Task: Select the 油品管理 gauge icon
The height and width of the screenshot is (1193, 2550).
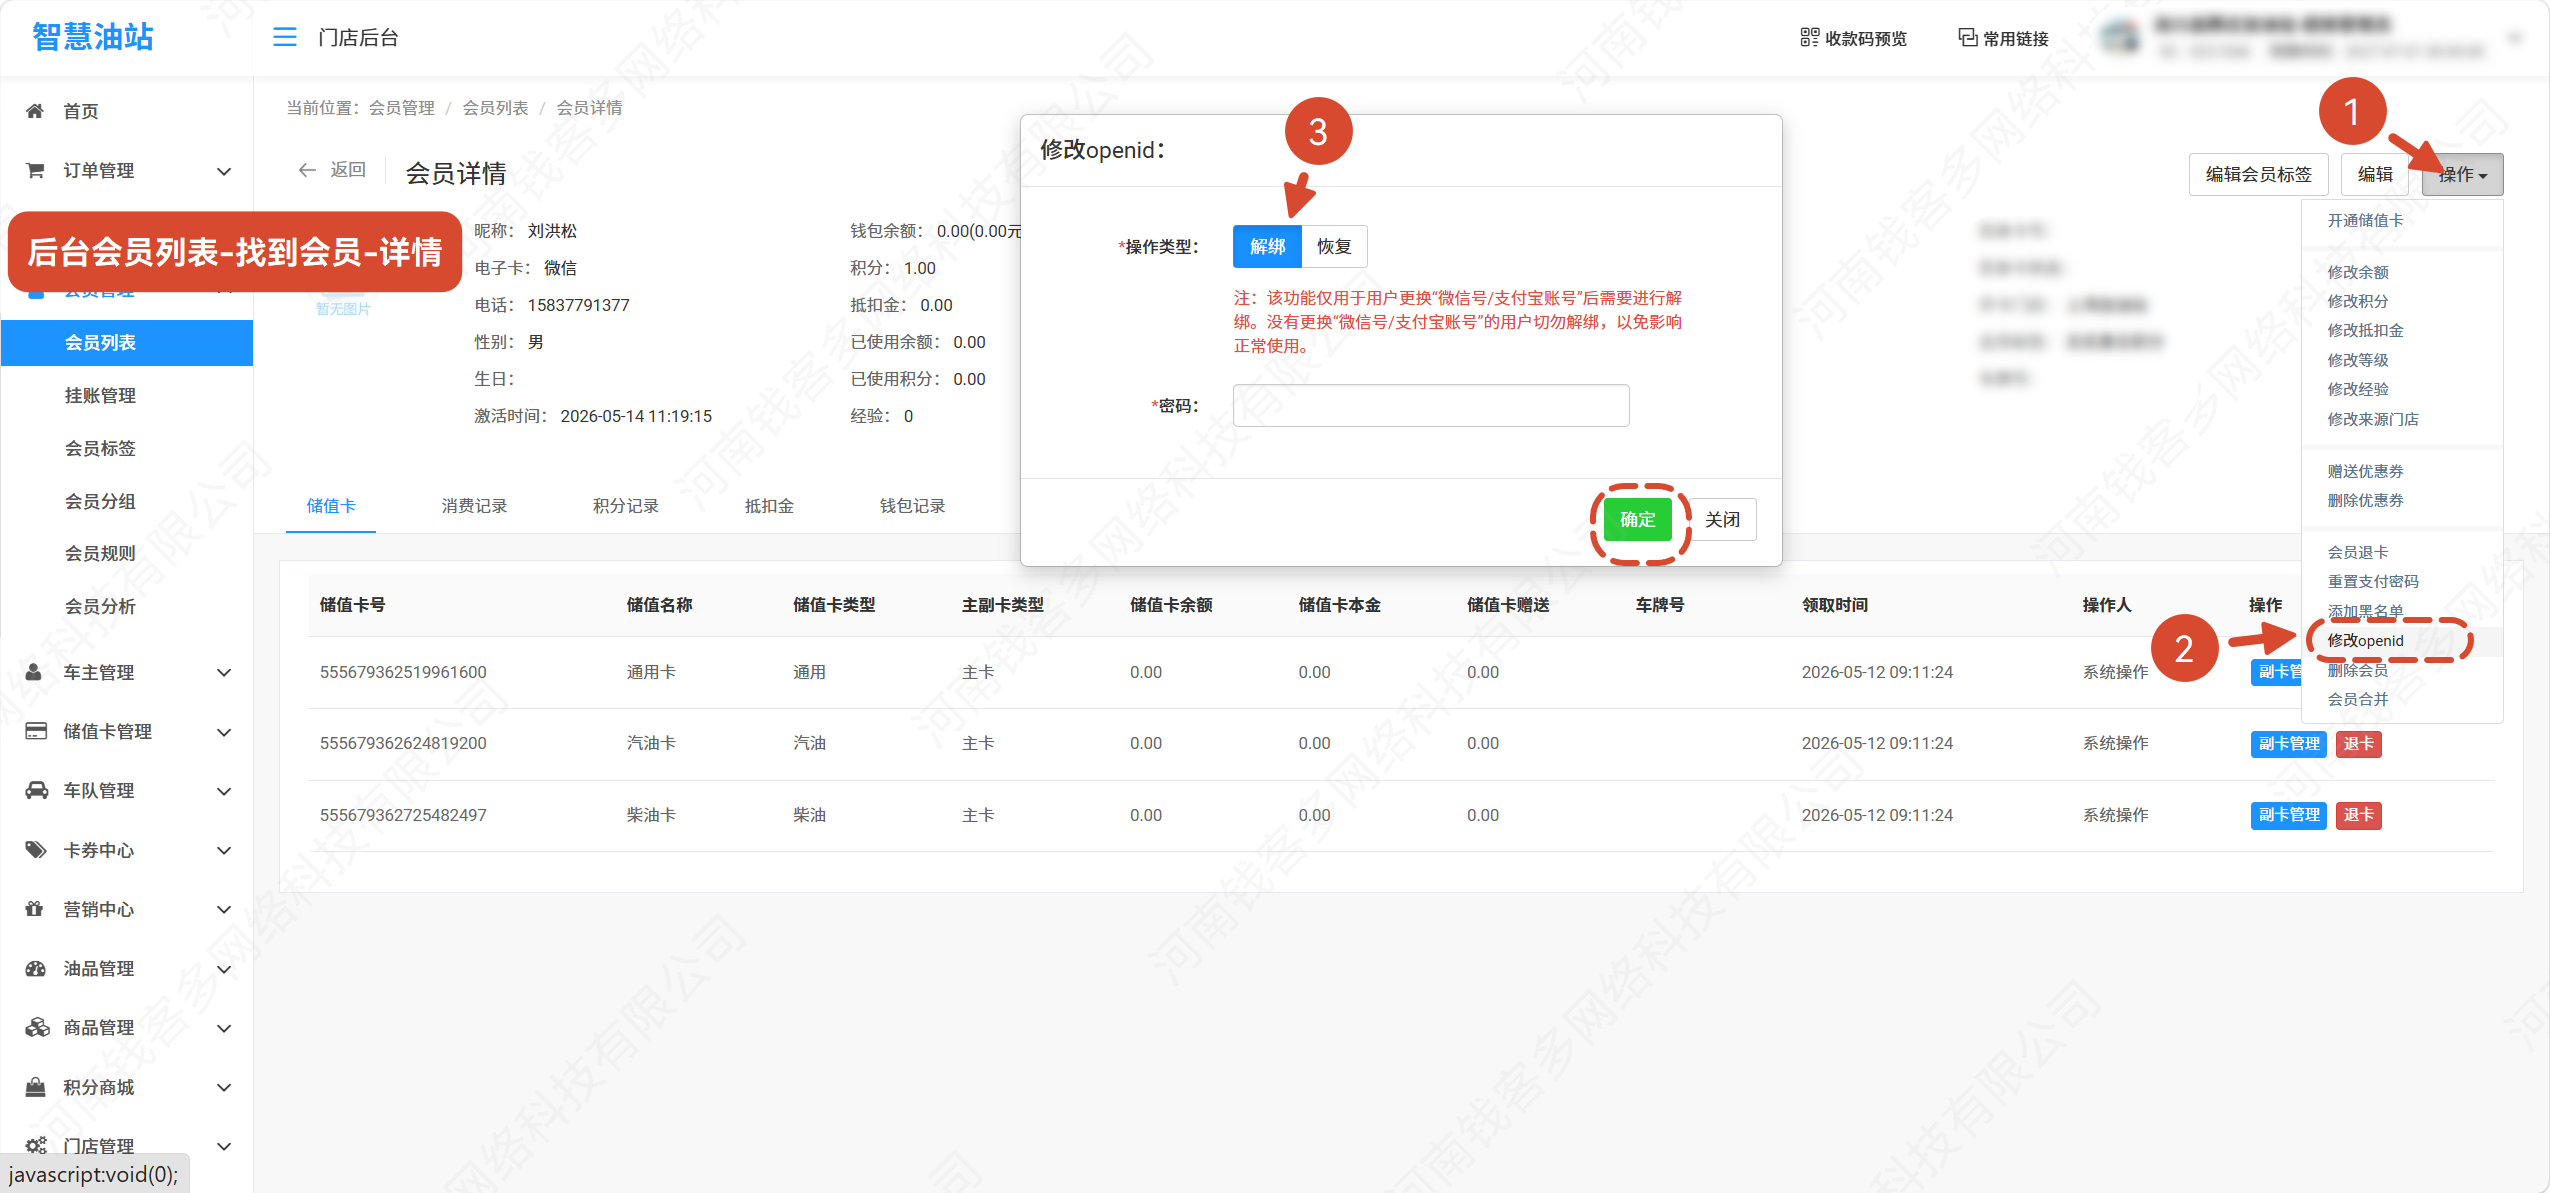Action: 36,968
